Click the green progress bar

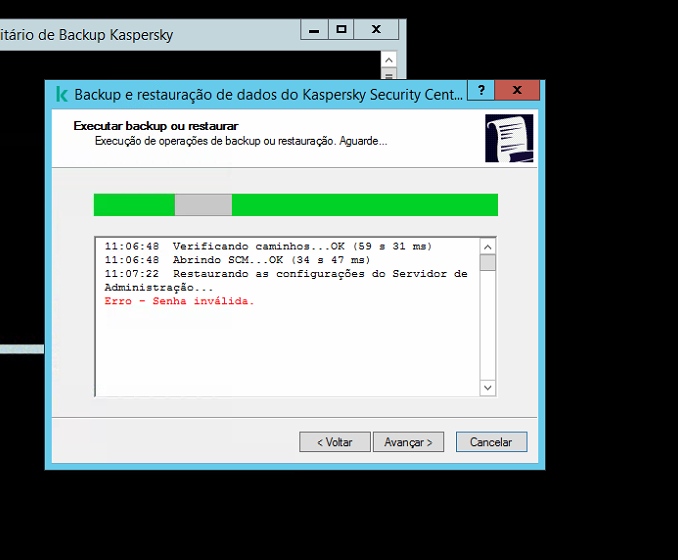coord(296,205)
